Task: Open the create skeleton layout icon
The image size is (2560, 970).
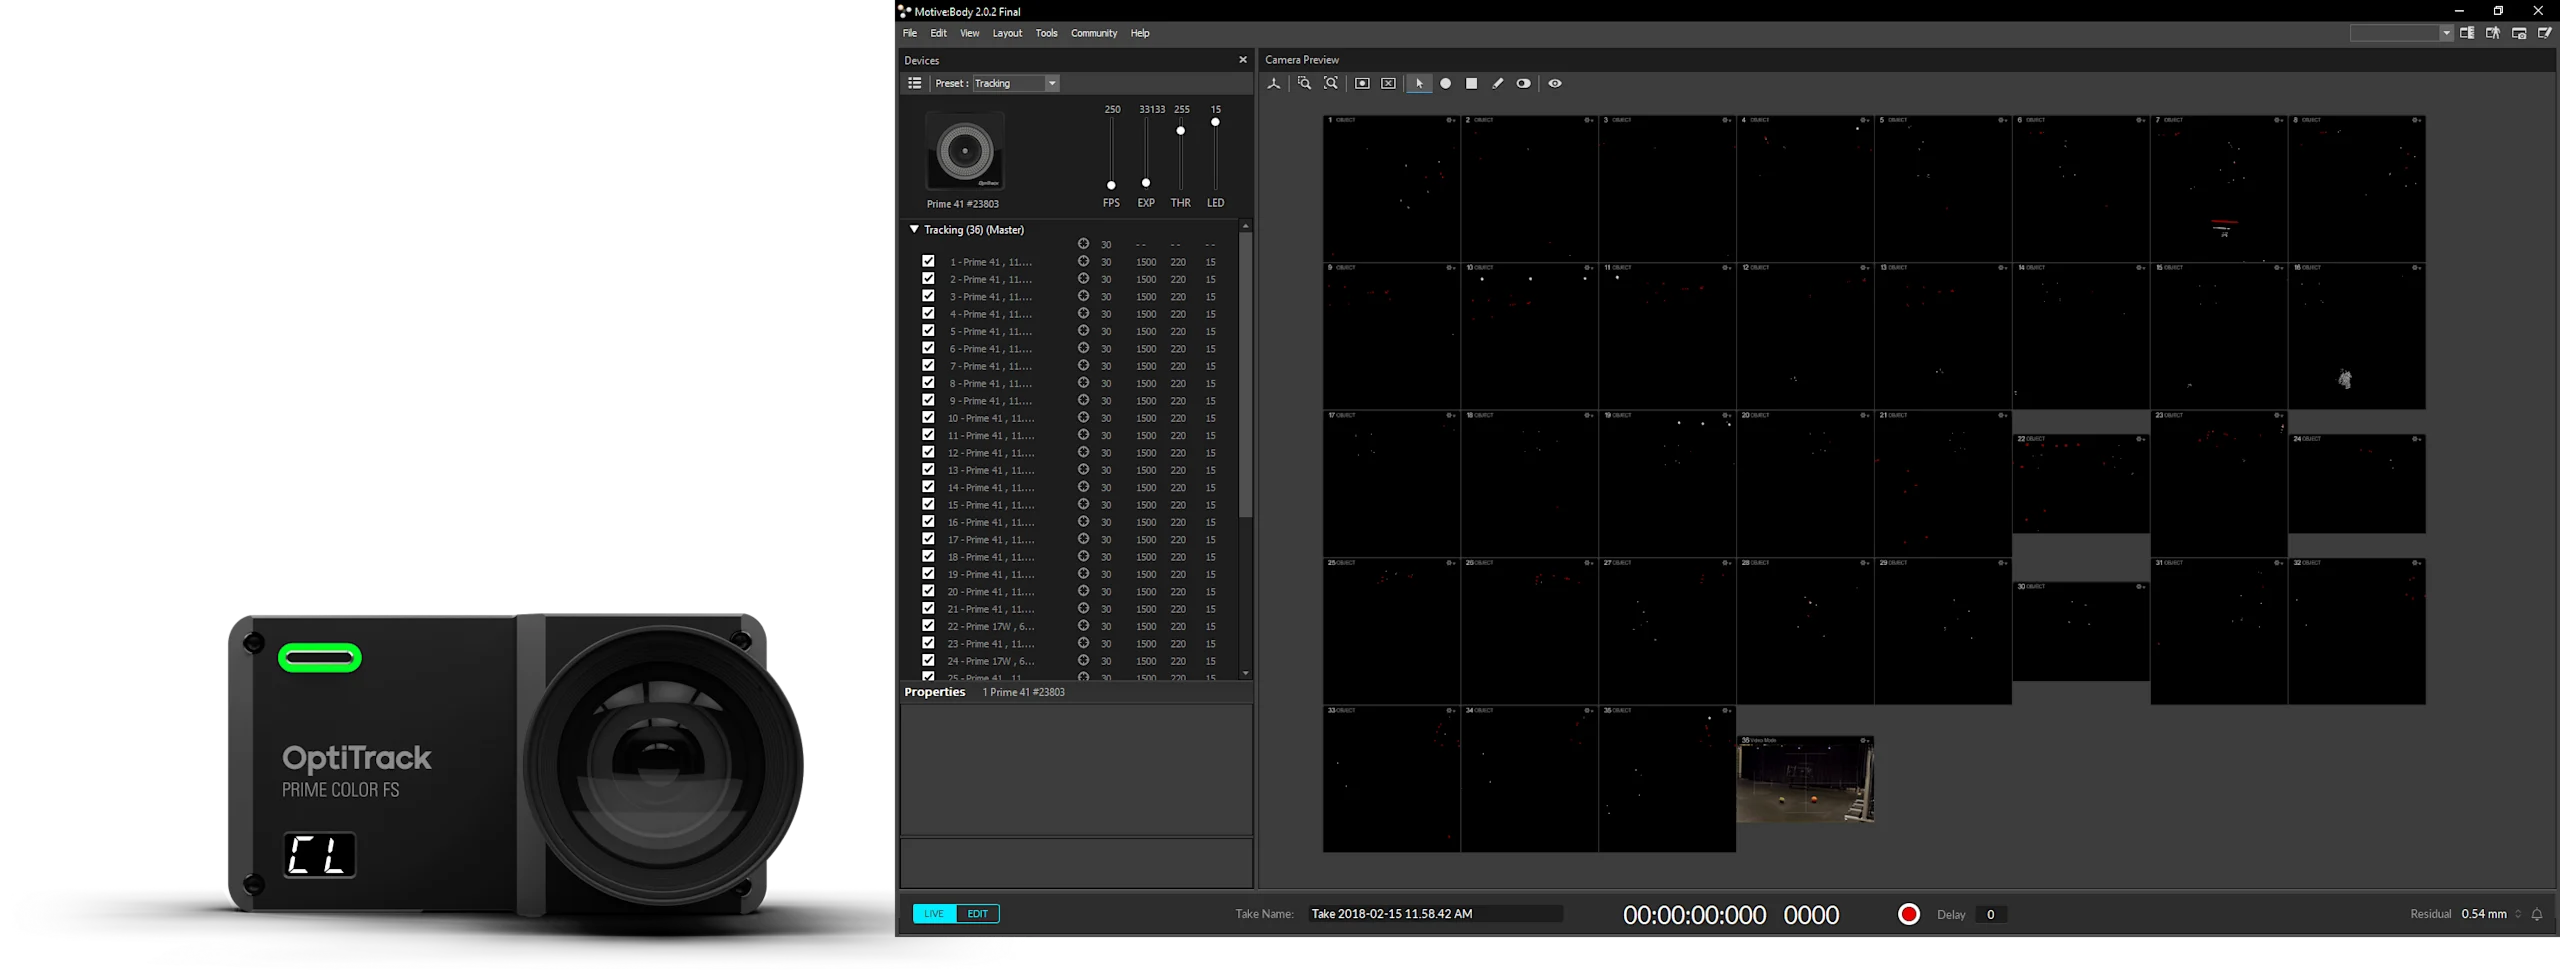Action: click(x=2493, y=33)
